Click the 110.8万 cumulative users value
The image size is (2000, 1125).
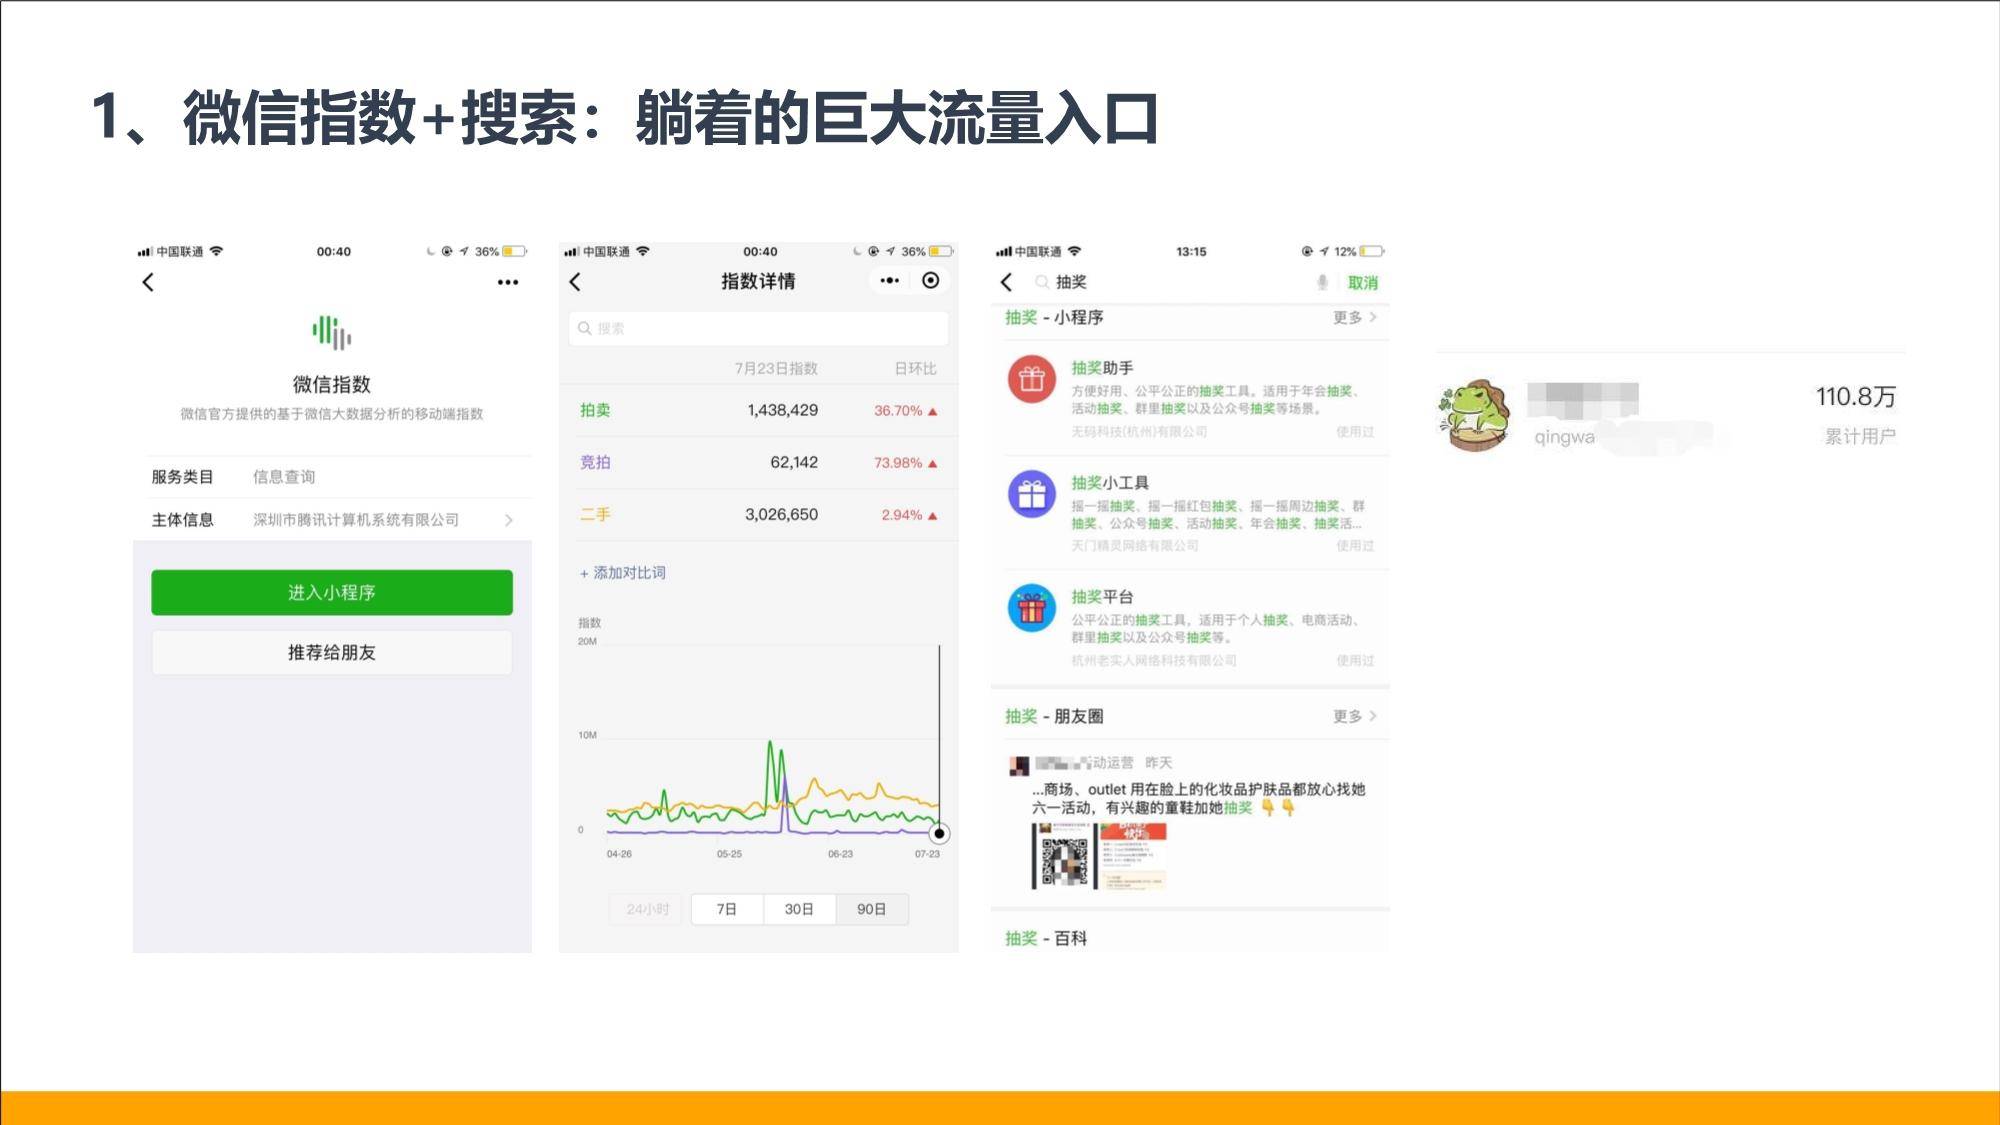pyautogui.click(x=1856, y=397)
